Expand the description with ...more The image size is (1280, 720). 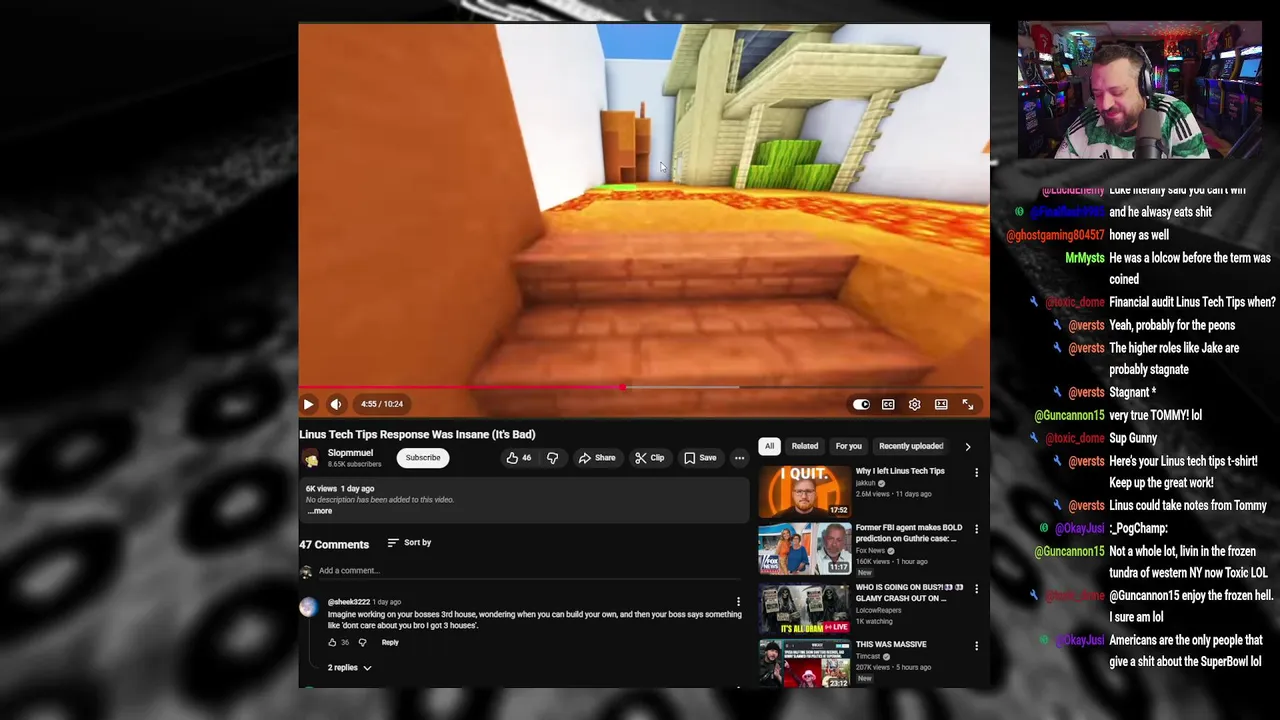[x=320, y=511]
